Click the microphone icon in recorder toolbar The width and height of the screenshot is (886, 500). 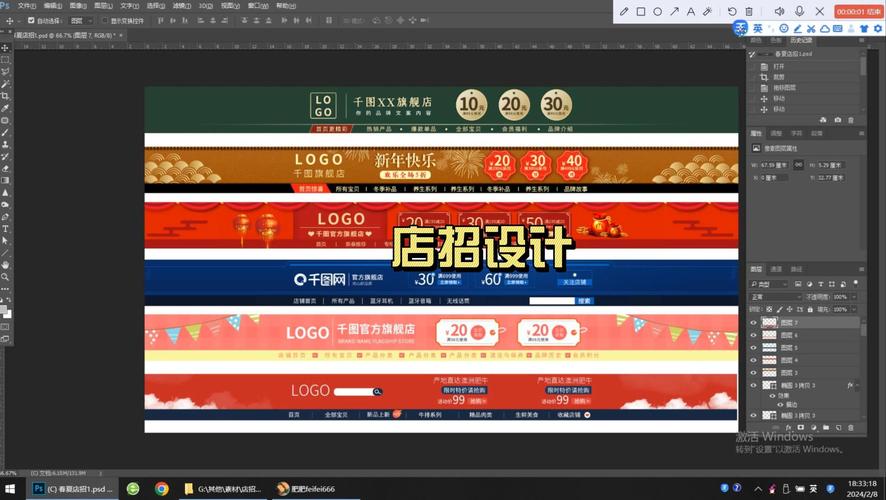(x=800, y=11)
